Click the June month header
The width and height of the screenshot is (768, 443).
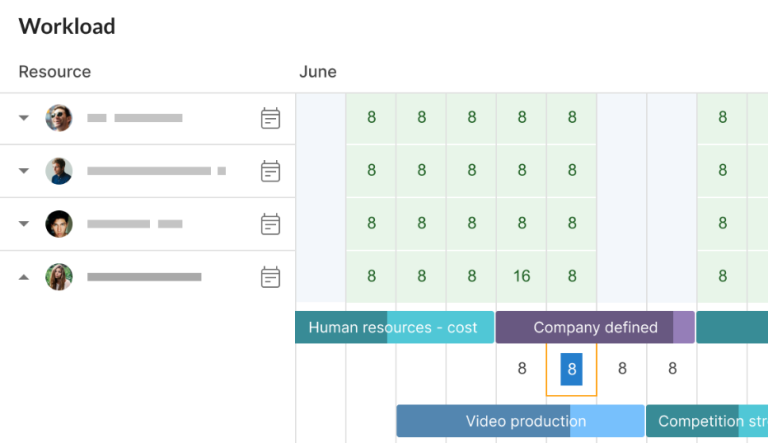[318, 72]
